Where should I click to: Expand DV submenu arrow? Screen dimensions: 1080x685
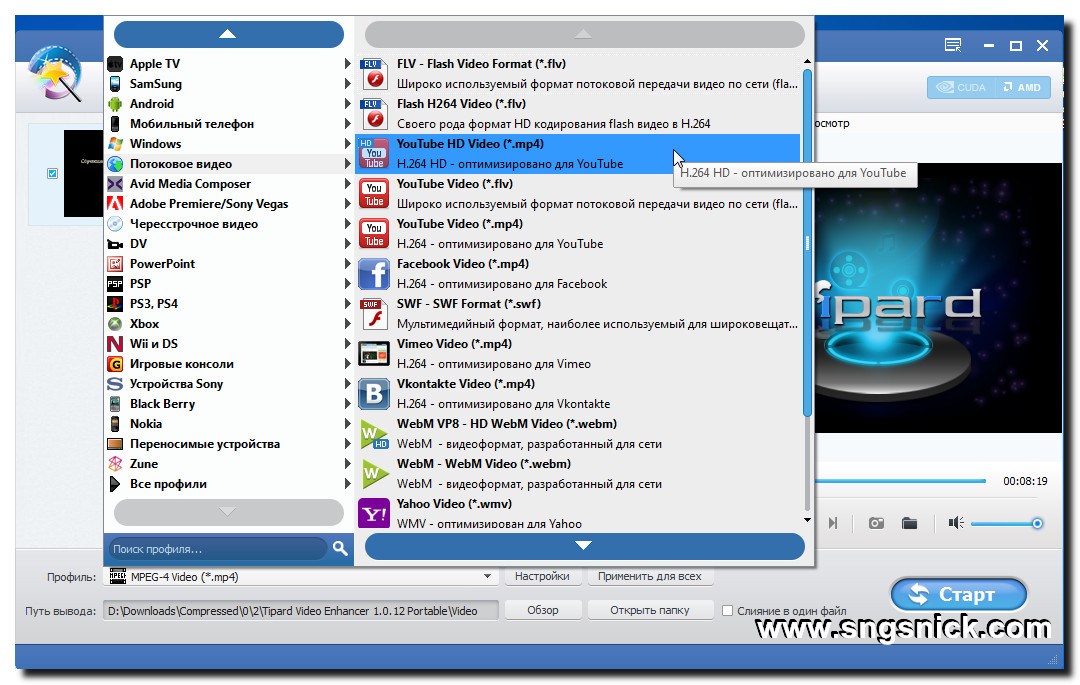coord(348,244)
